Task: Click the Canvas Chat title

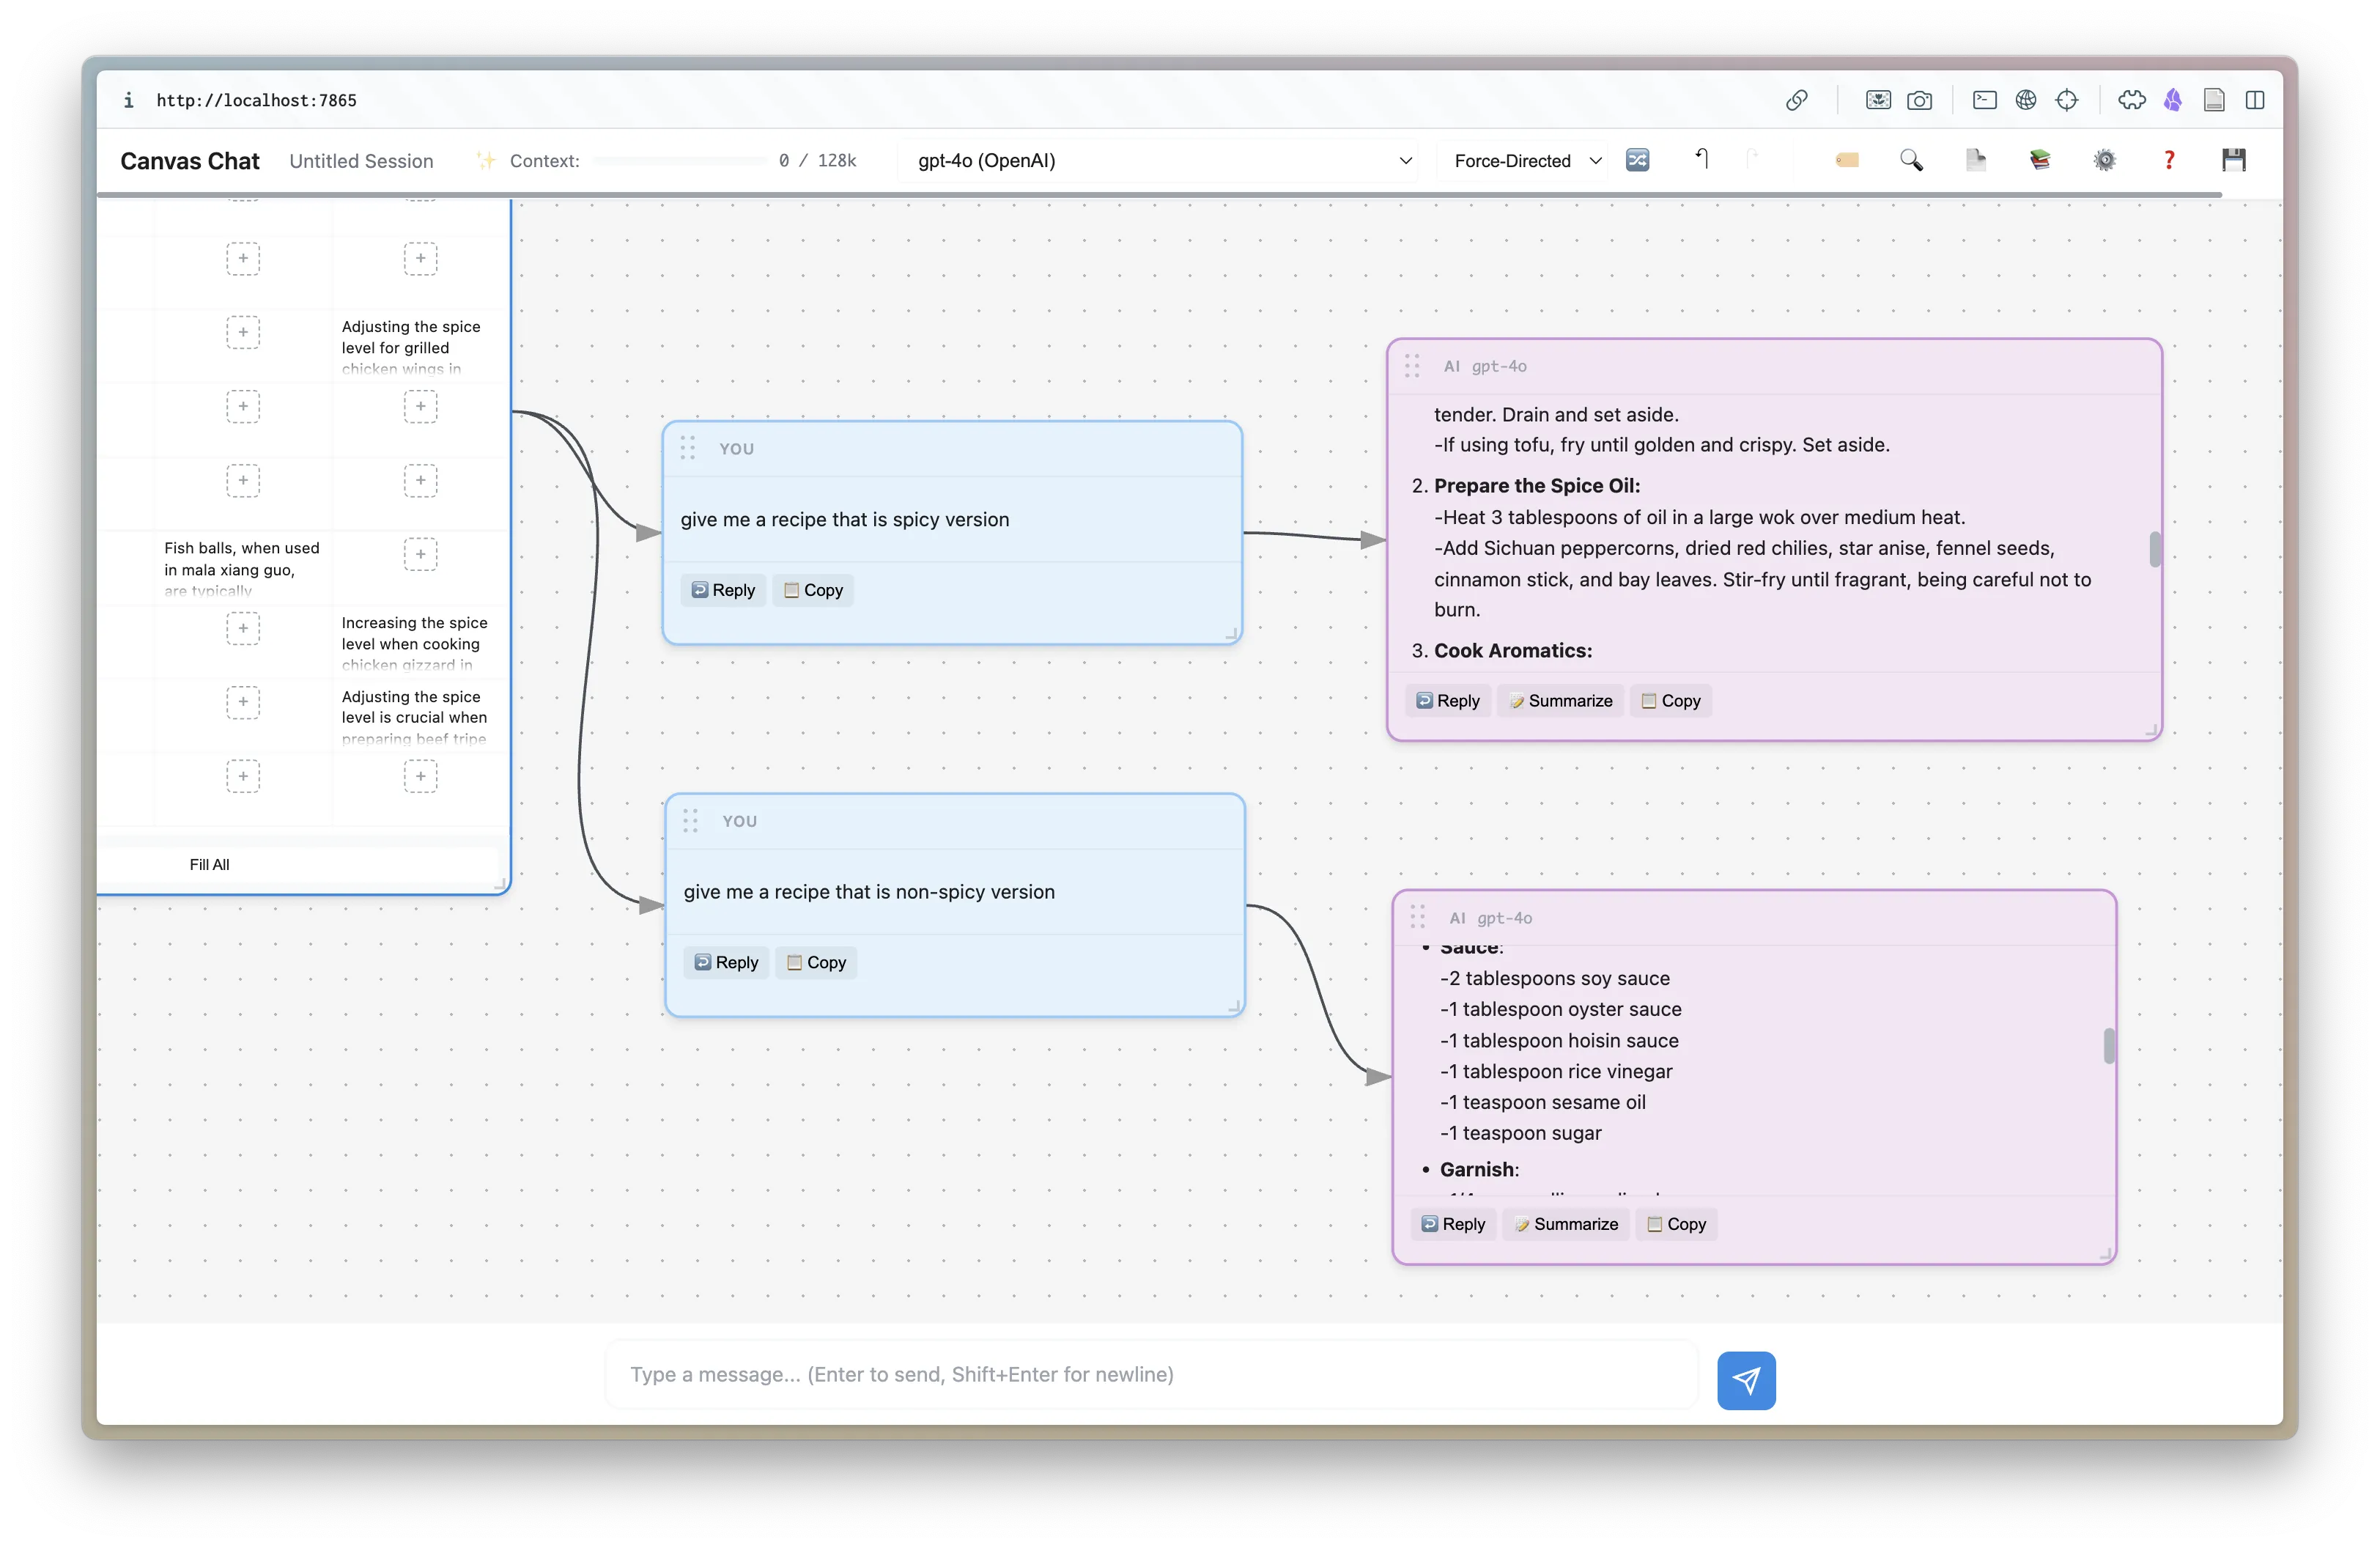Action: click(x=190, y=160)
